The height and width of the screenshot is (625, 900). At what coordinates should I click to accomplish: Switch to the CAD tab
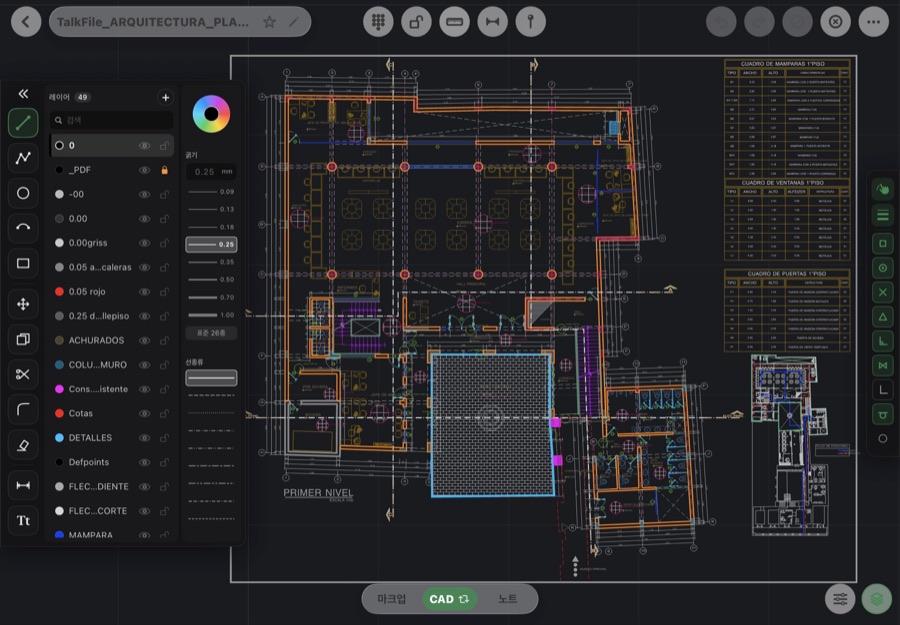(x=449, y=599)
